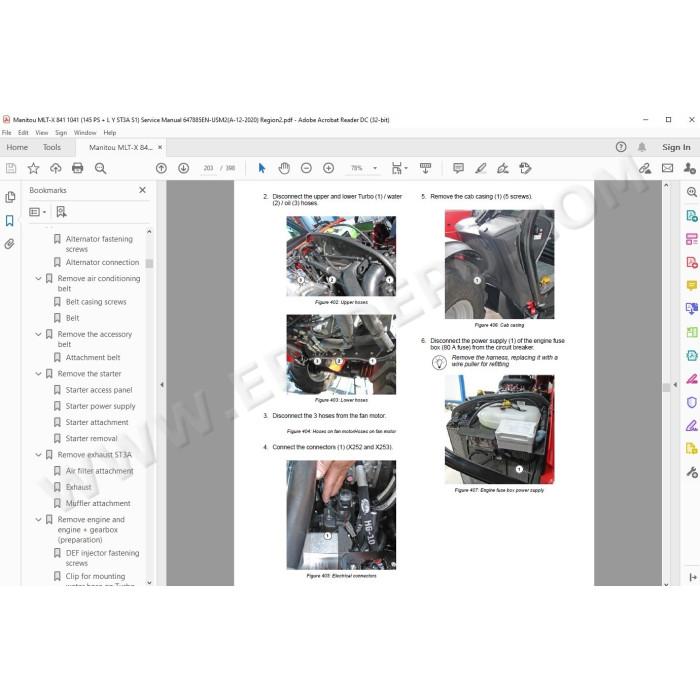
Task: Open the Sign document pen icon
Action: pyautogui.click(x=503, y=168)
